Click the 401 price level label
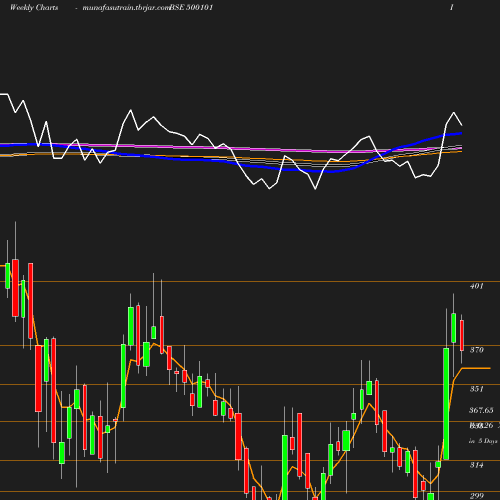The width and height of the screenshot is (500, 500). (x=476, y=286)
